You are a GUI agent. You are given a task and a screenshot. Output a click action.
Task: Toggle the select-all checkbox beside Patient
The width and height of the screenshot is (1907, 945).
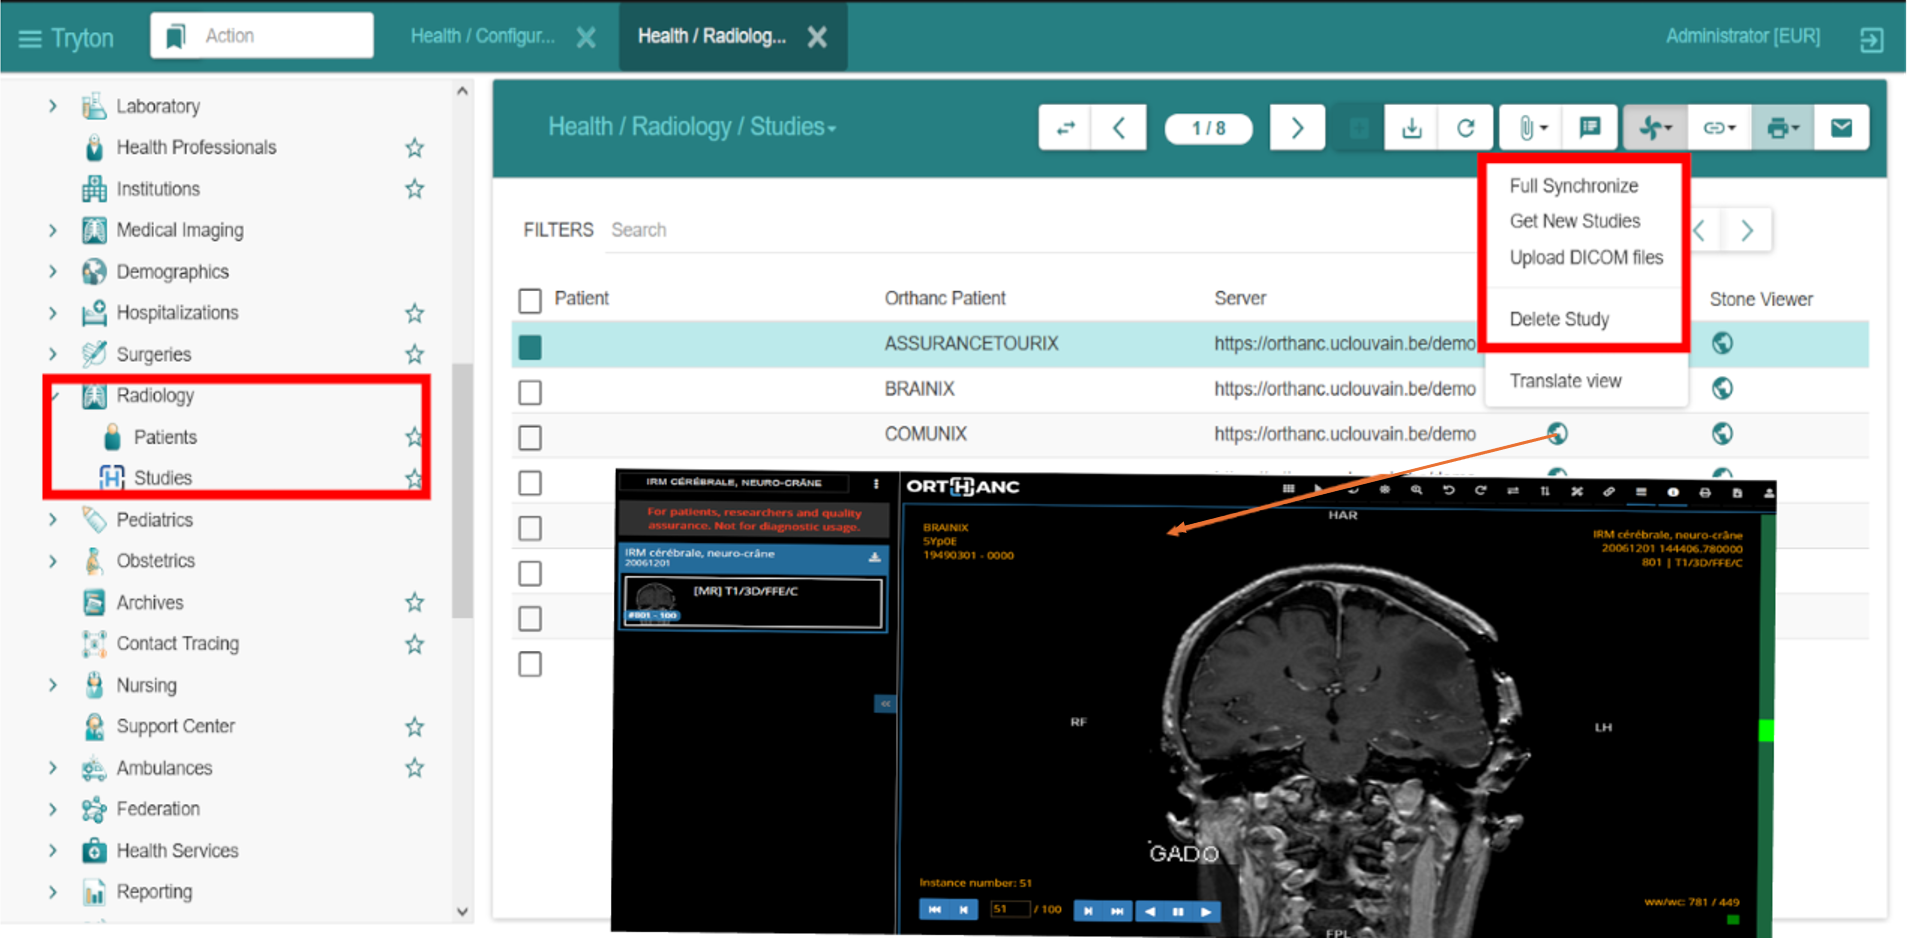(530, 300)
